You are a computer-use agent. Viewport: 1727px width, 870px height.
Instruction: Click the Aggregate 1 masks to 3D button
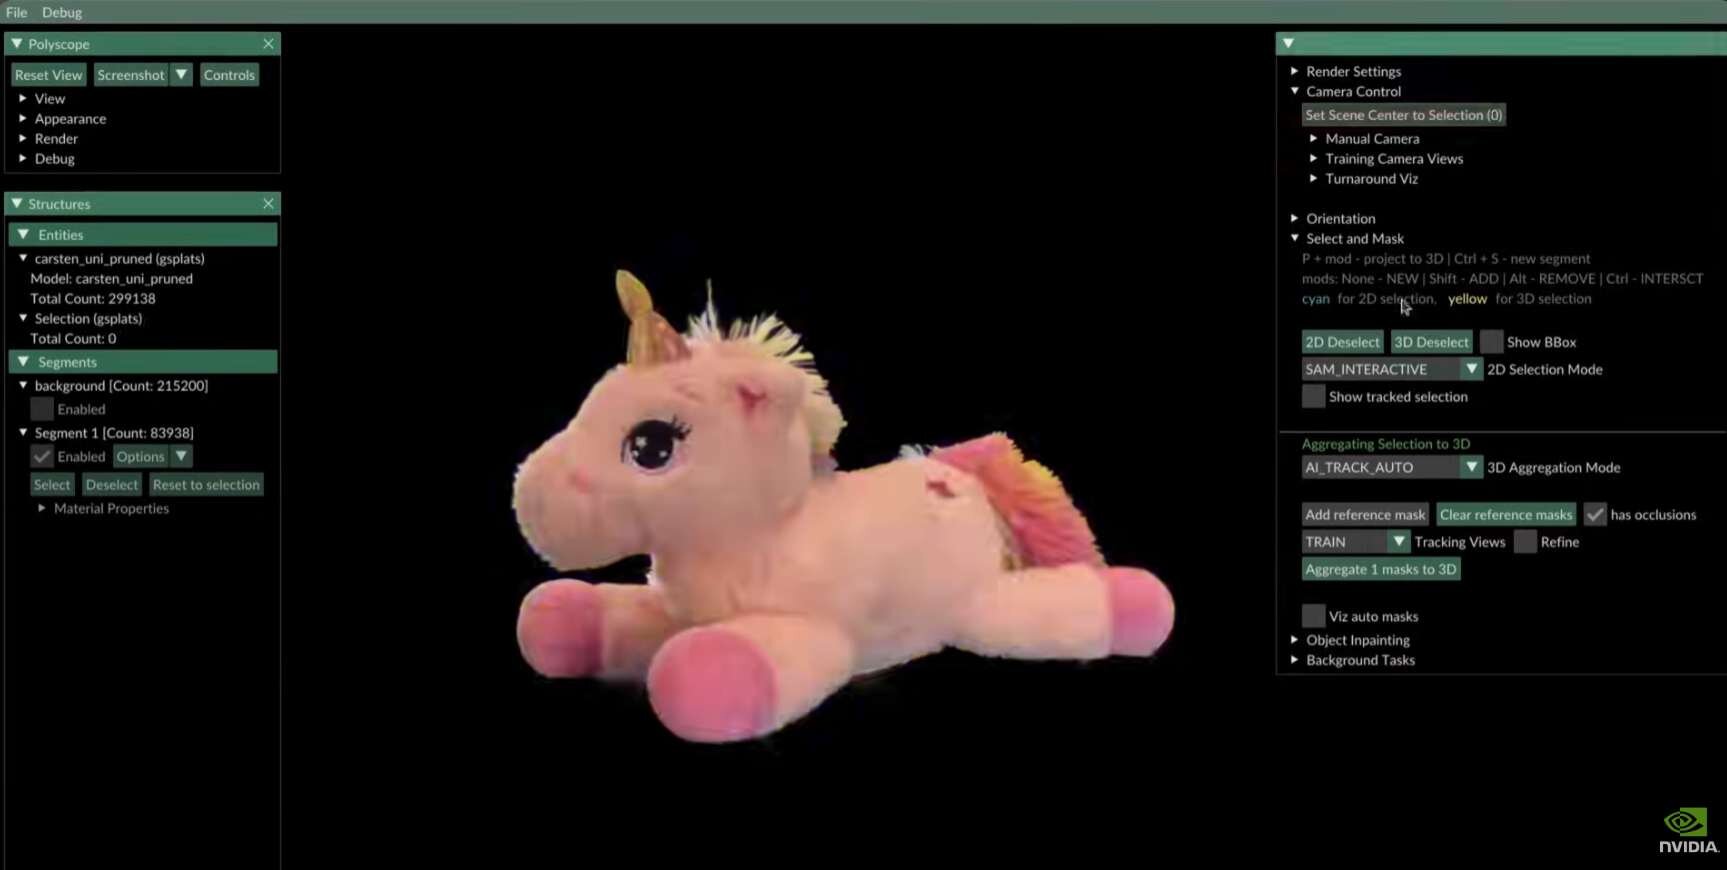click(1380, 570)
